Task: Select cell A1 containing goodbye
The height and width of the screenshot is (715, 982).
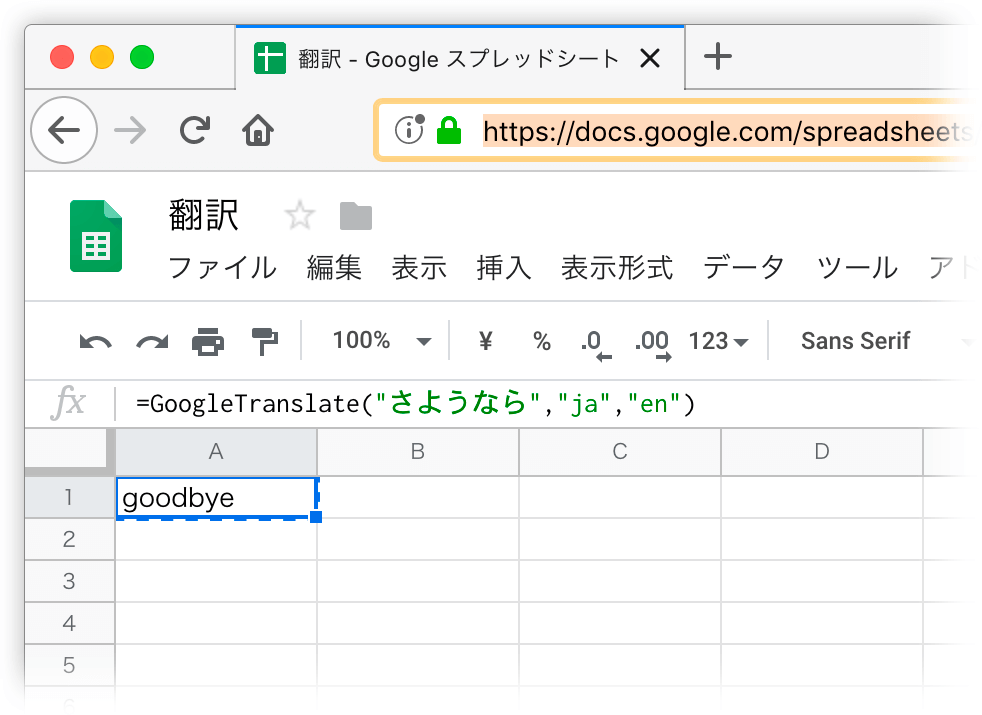Action: [x=217, y=498]
